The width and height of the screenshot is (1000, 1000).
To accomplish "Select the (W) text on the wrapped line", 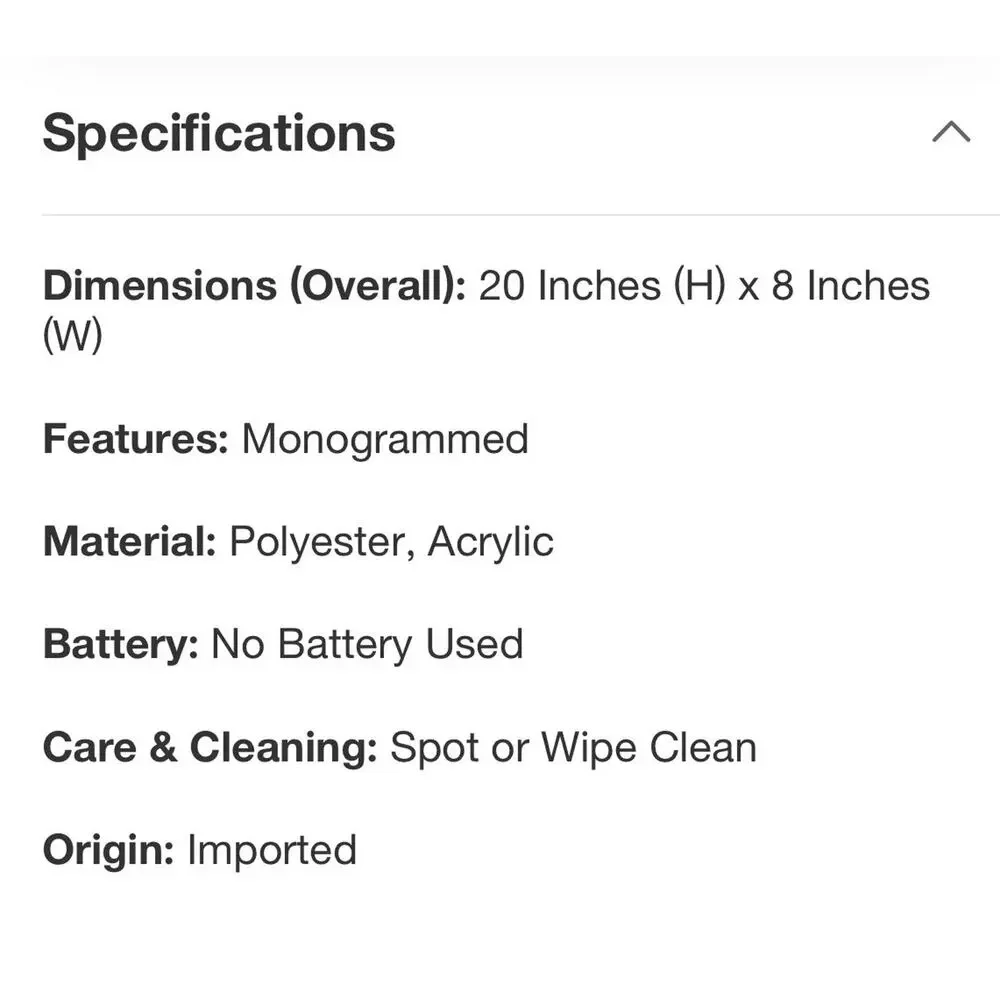I will click(72, 335).
